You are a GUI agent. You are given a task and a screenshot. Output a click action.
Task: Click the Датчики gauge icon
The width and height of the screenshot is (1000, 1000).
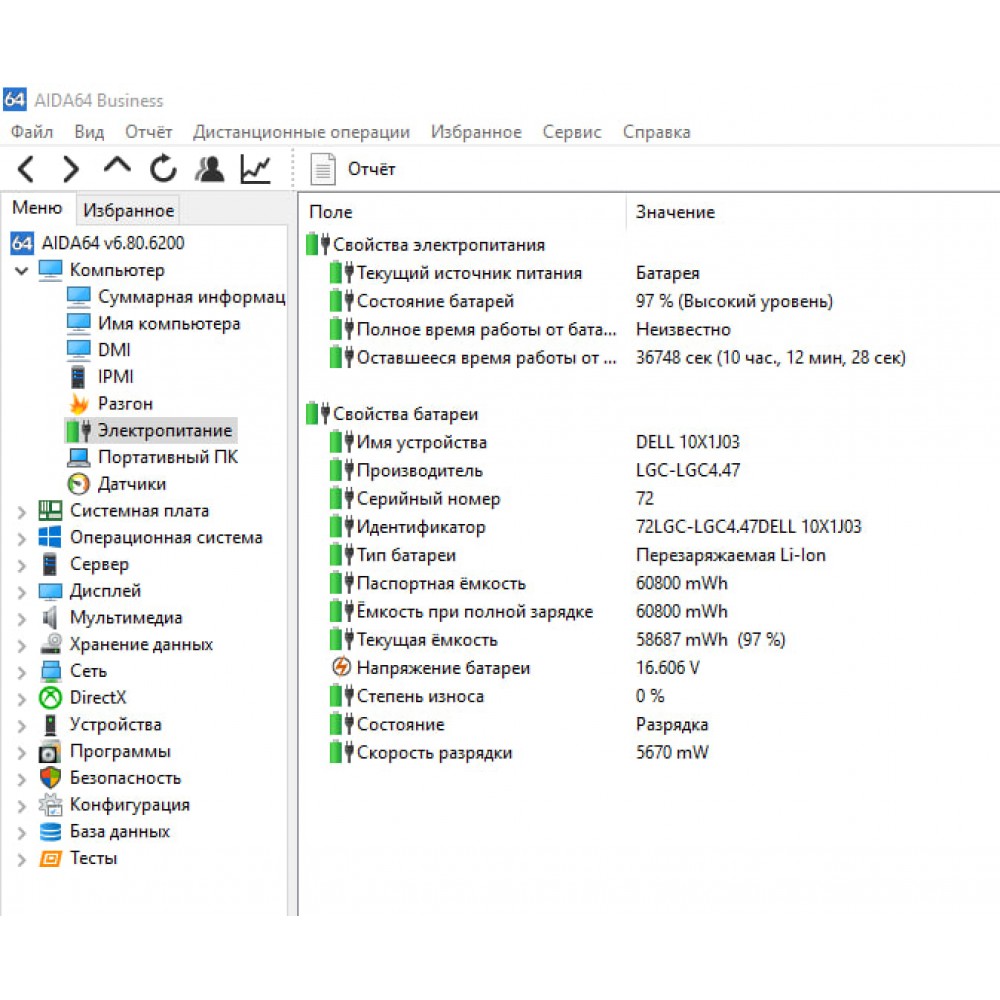(78, 484)
